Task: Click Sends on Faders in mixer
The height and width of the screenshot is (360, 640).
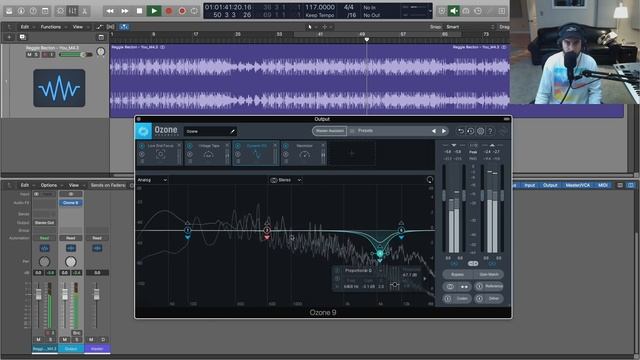Action: pyautogui.click(x=108, y=185)
